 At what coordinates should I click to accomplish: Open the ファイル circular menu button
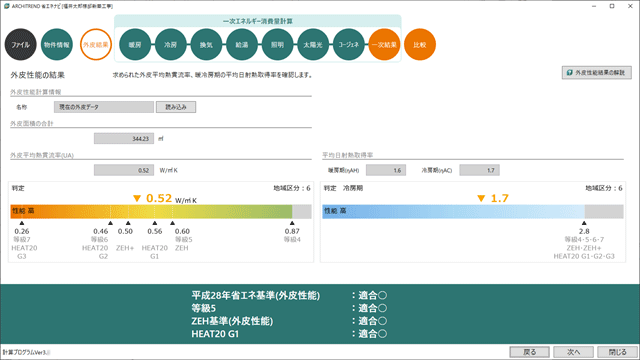[x=20, y=44]
